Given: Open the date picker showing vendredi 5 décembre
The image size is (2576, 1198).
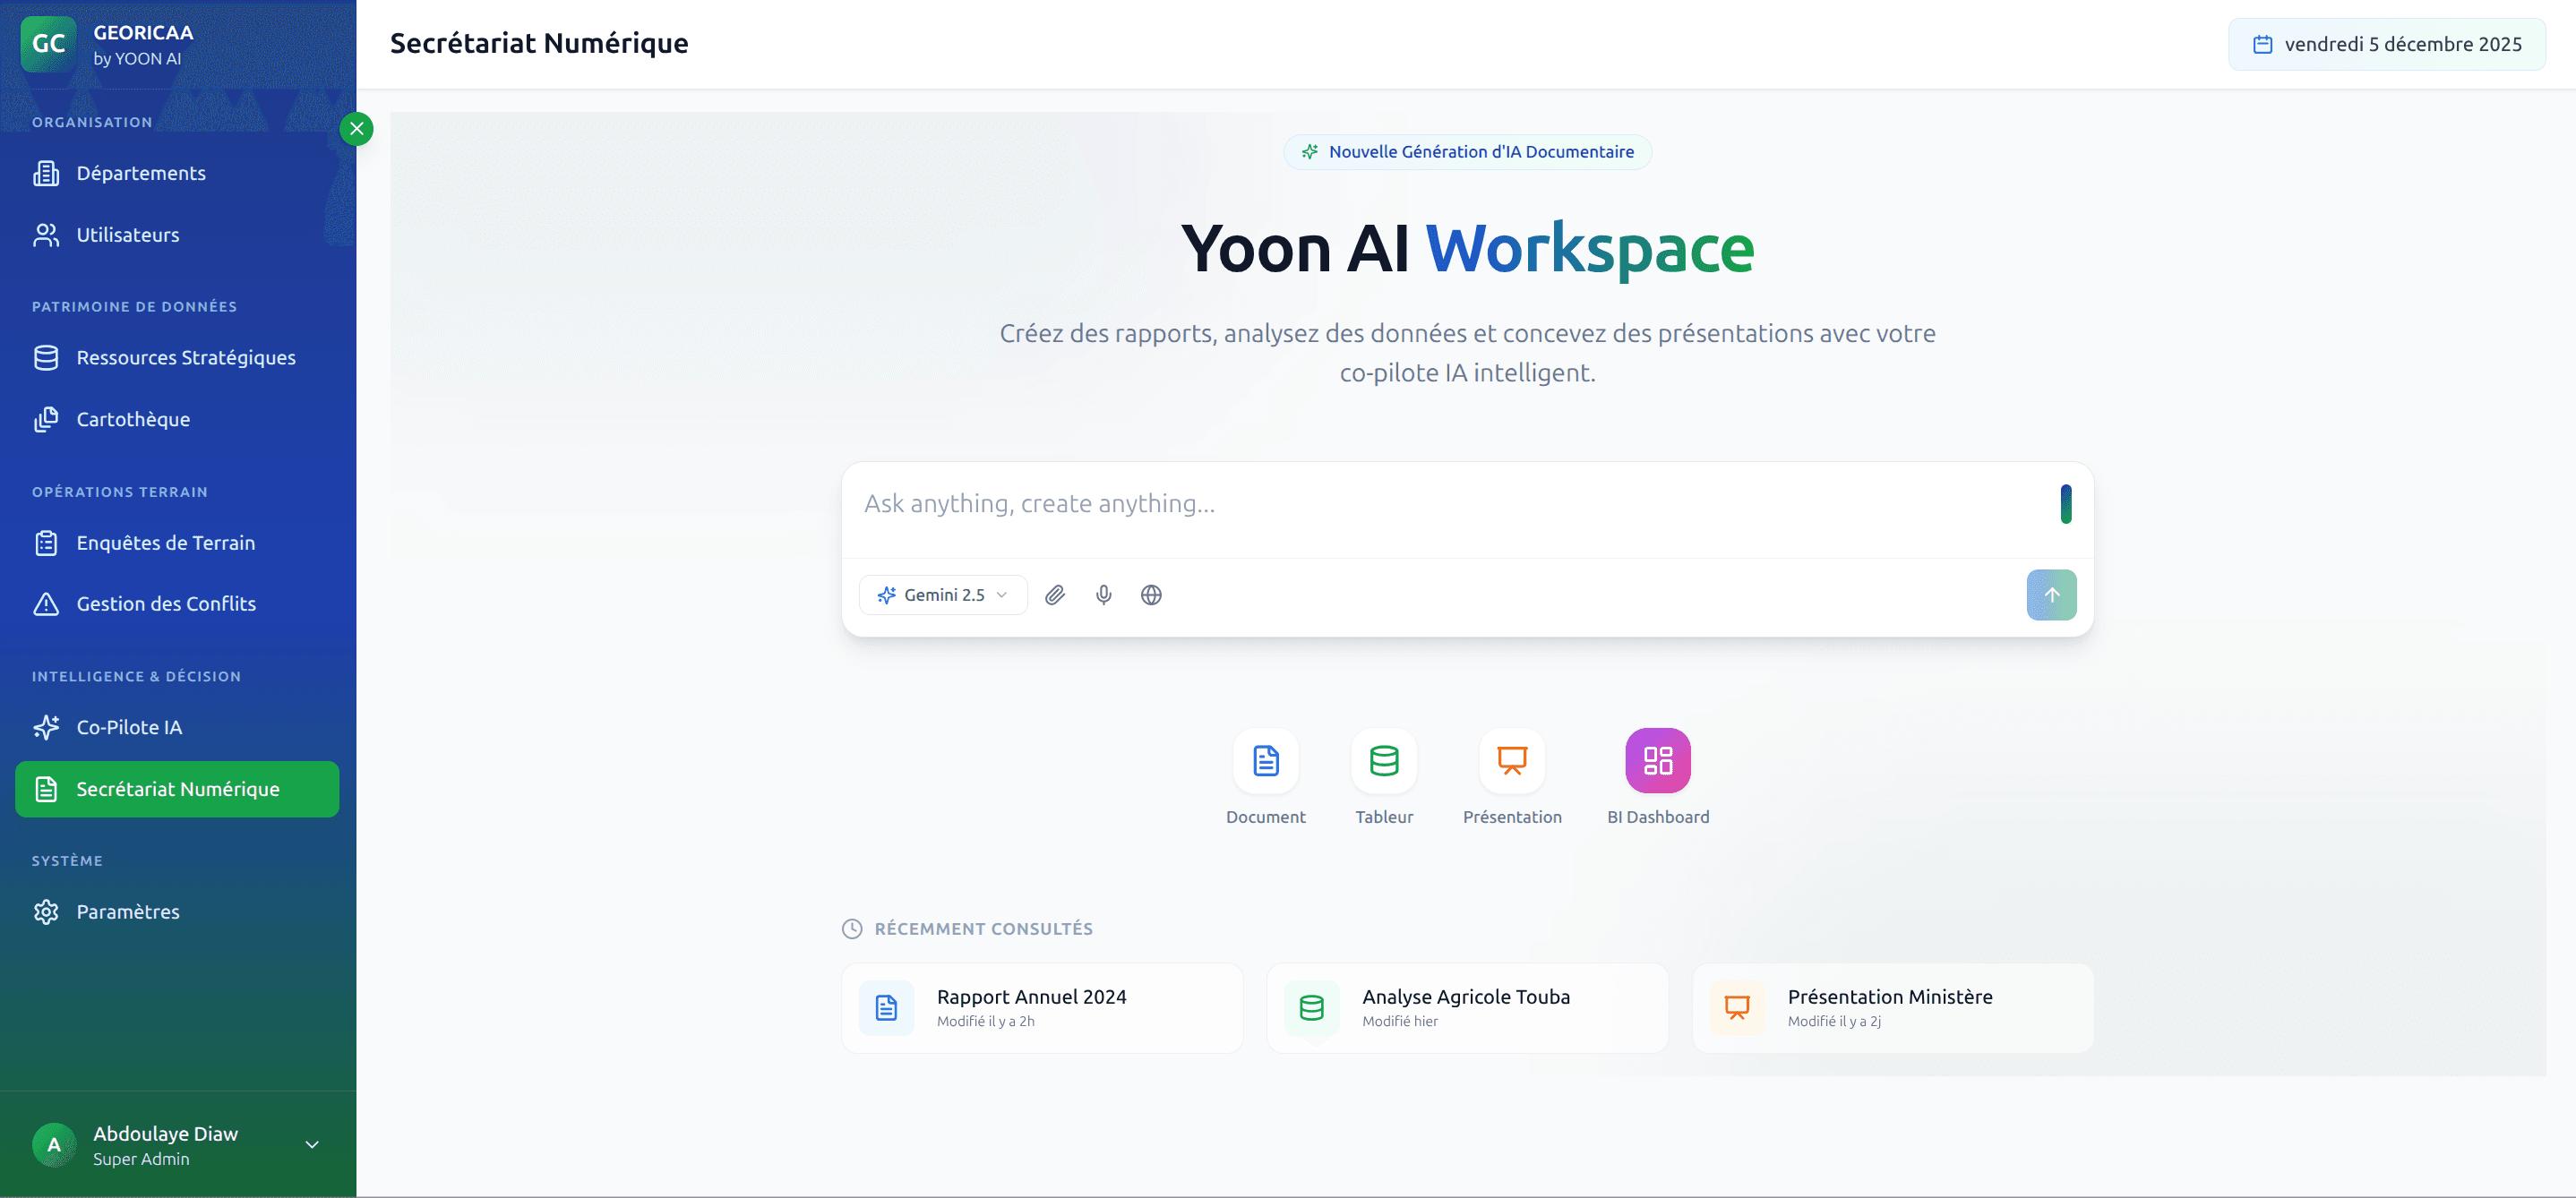Looking at the screenshot, I should pyautogui.click(x=2387, y=43).
